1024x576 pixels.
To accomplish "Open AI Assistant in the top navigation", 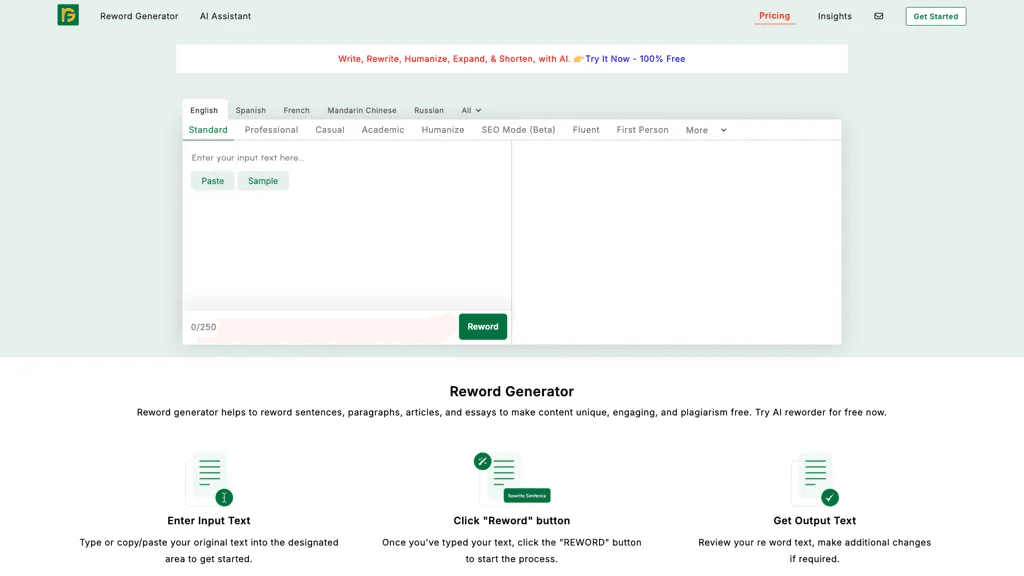I will [225, 16].
